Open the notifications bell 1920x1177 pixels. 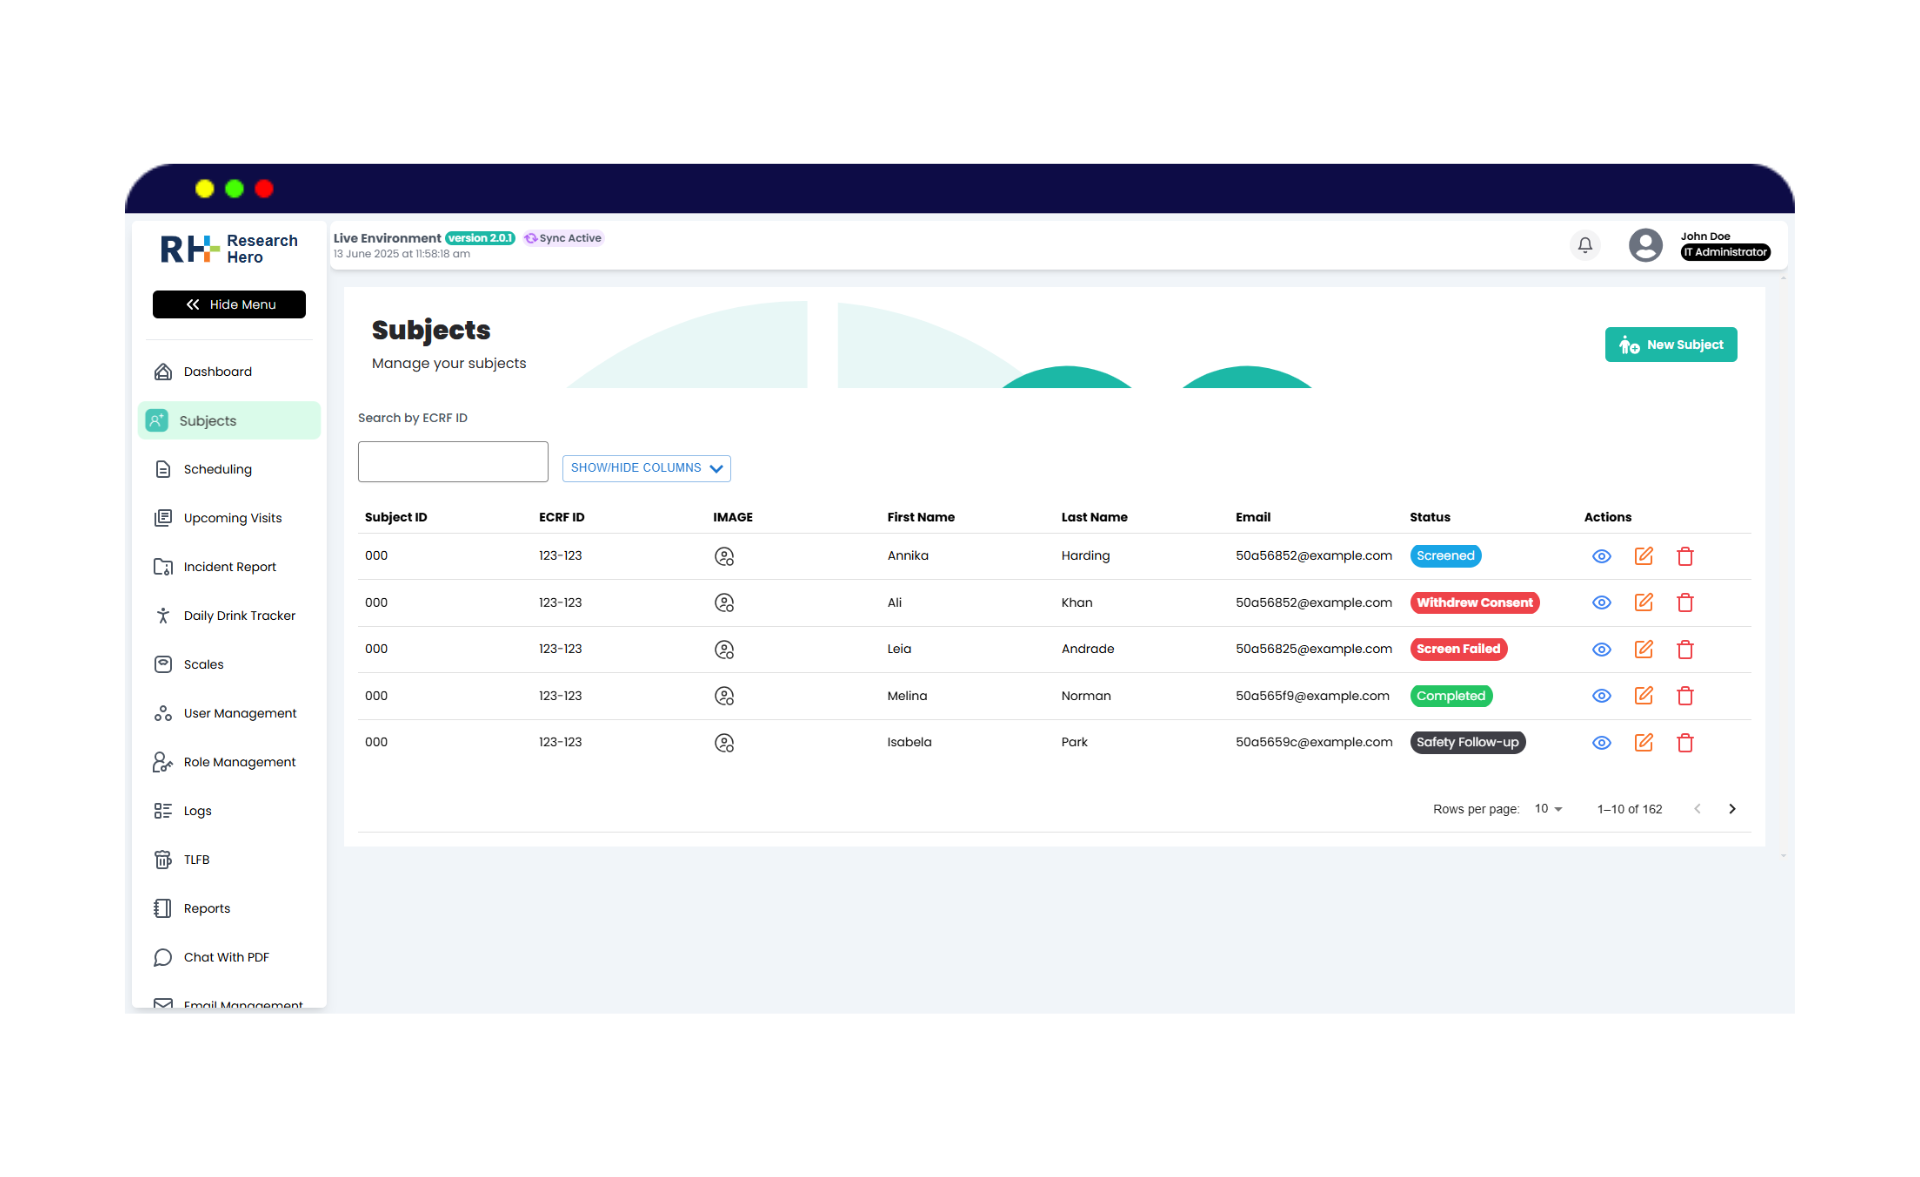1585,245
